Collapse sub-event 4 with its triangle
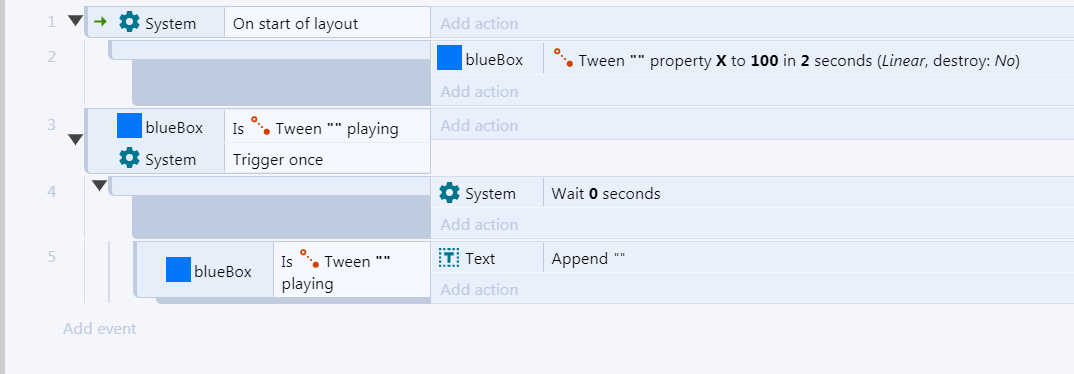 tap(100, 185)
